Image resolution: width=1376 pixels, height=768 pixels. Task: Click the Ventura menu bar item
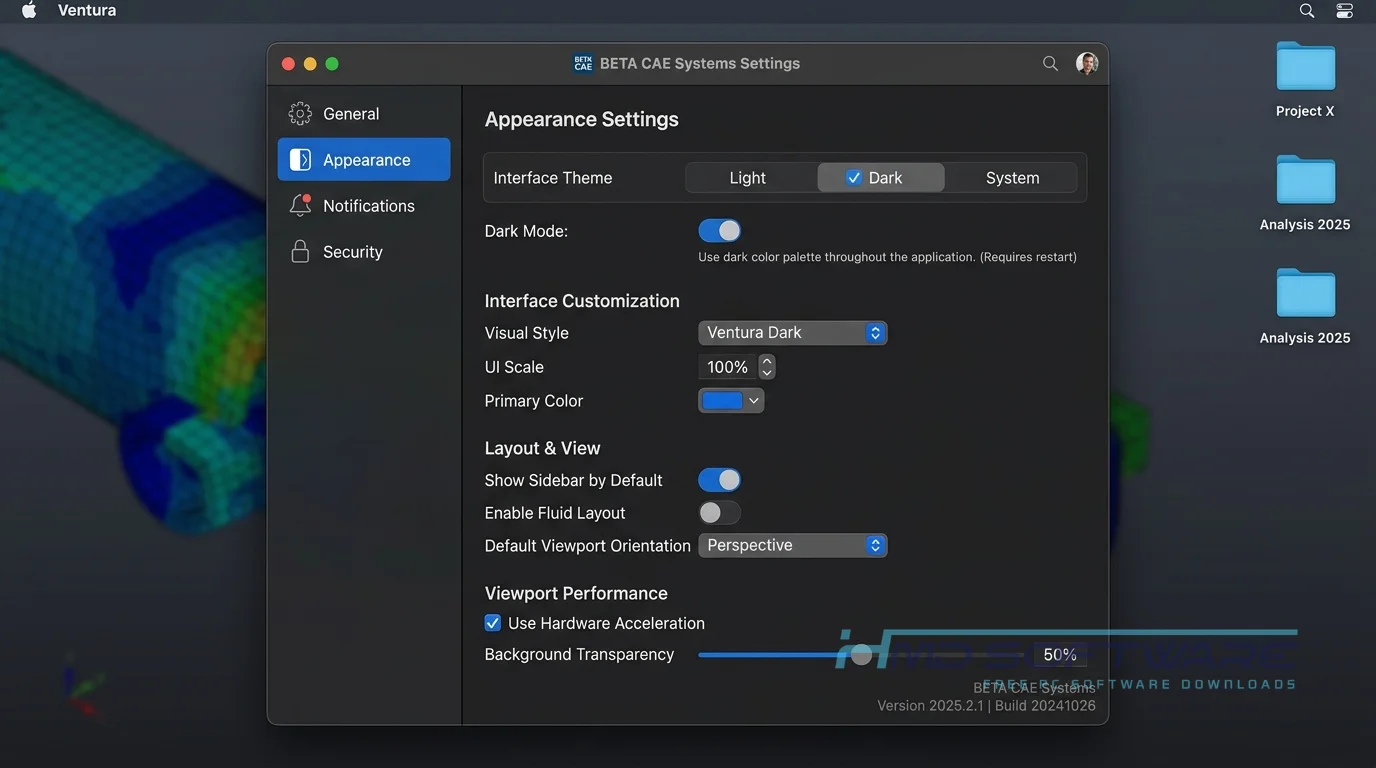click(x=87, y=10)
